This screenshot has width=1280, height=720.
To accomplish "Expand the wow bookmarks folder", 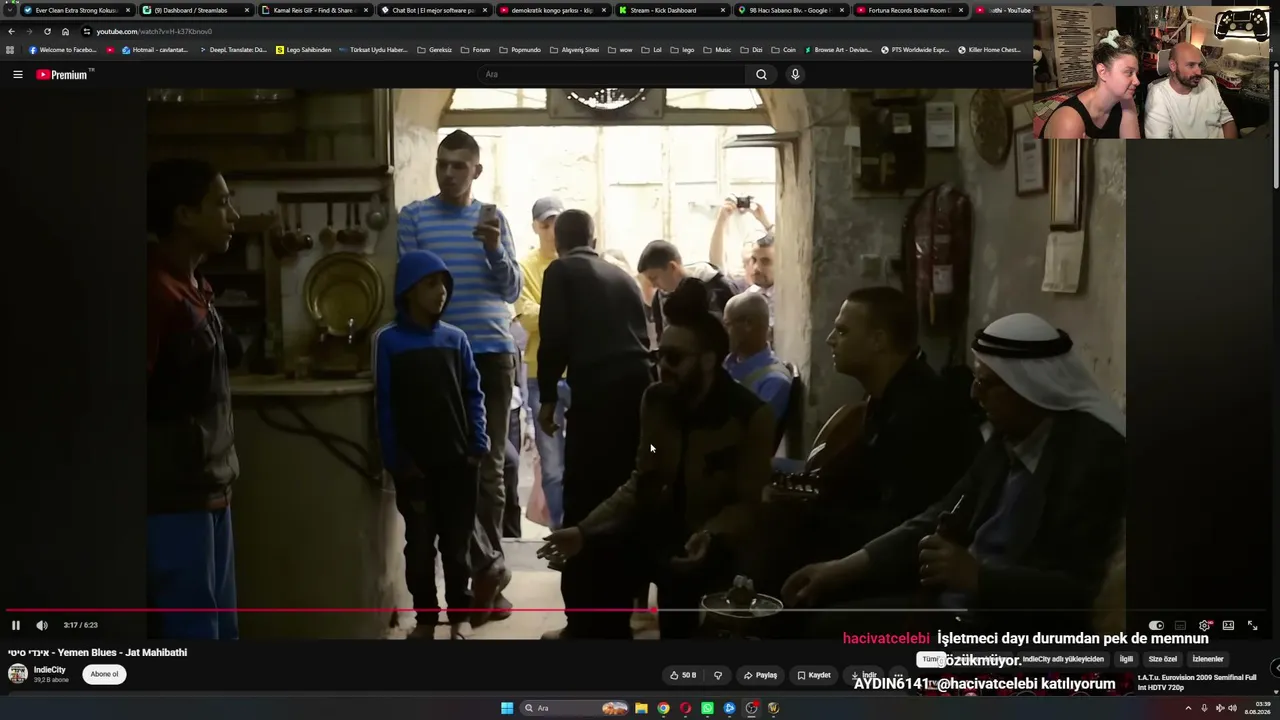I will tap(620, 50).
